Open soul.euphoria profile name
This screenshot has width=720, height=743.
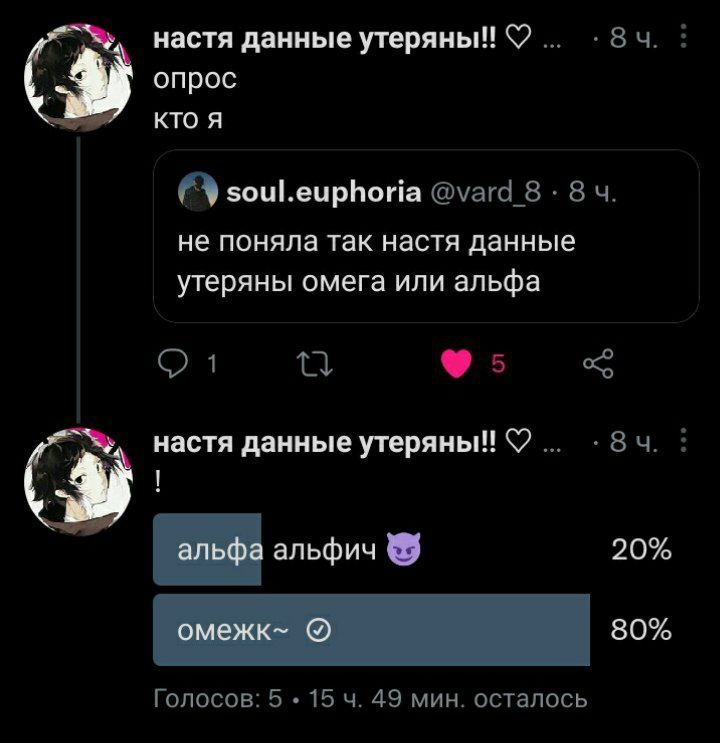pos(324,192)
